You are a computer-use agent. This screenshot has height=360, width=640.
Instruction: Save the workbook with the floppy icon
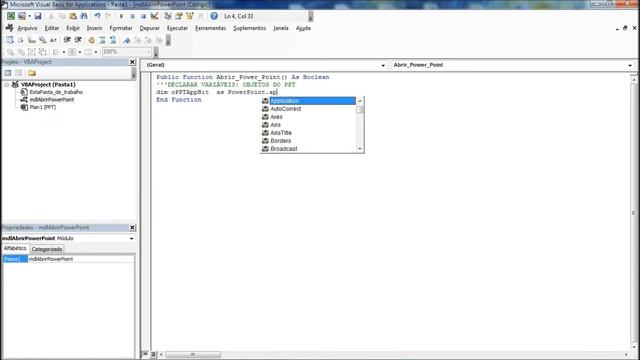[x=38, y=16]
